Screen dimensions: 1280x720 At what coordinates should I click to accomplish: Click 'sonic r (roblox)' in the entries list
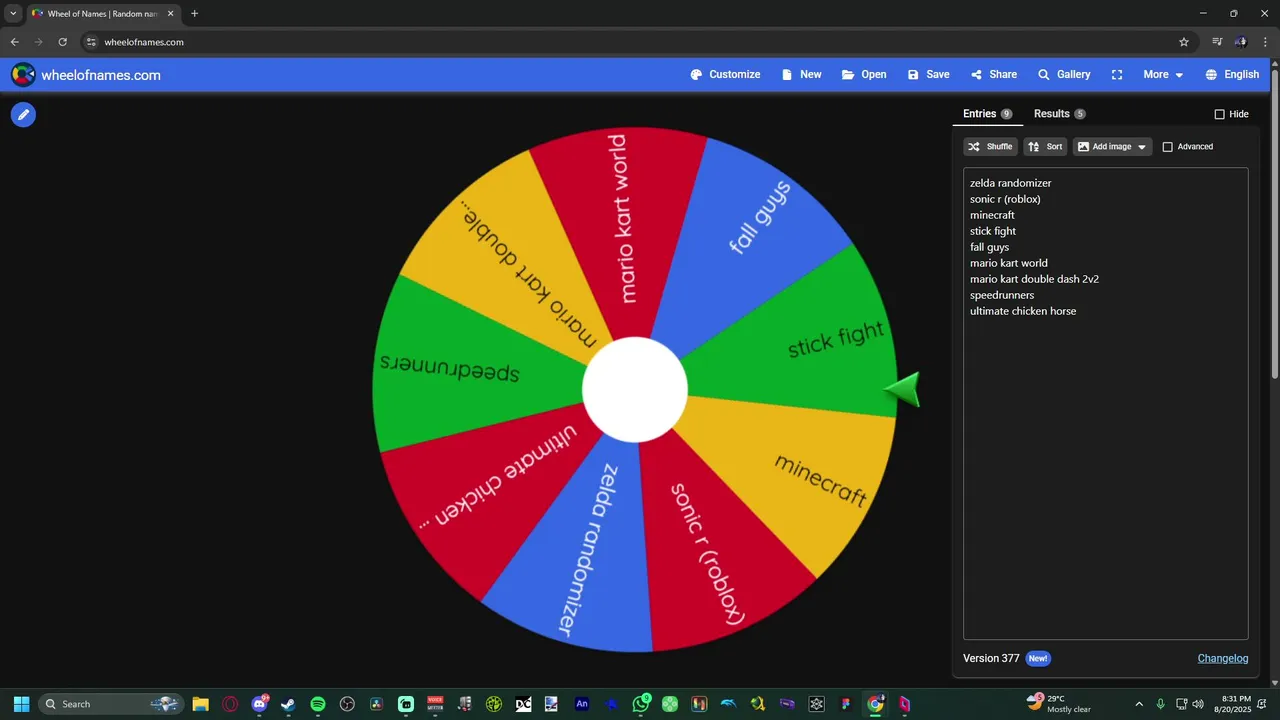pyautogui.click(x=1005, y=199)
